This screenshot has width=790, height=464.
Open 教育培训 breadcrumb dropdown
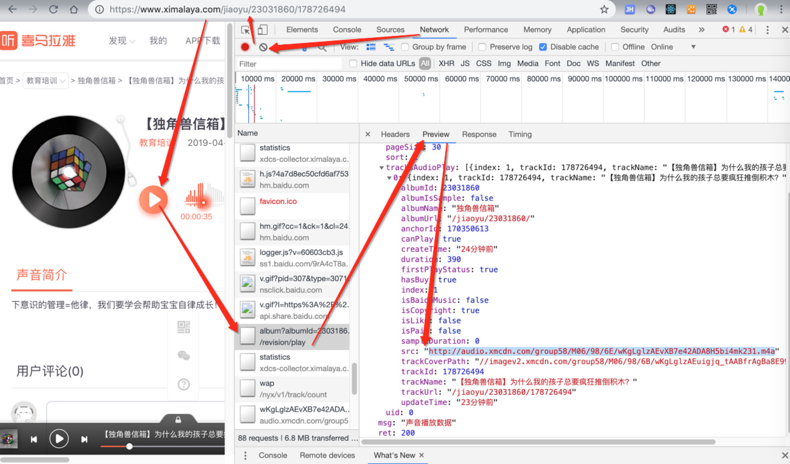tap(46, 81)
